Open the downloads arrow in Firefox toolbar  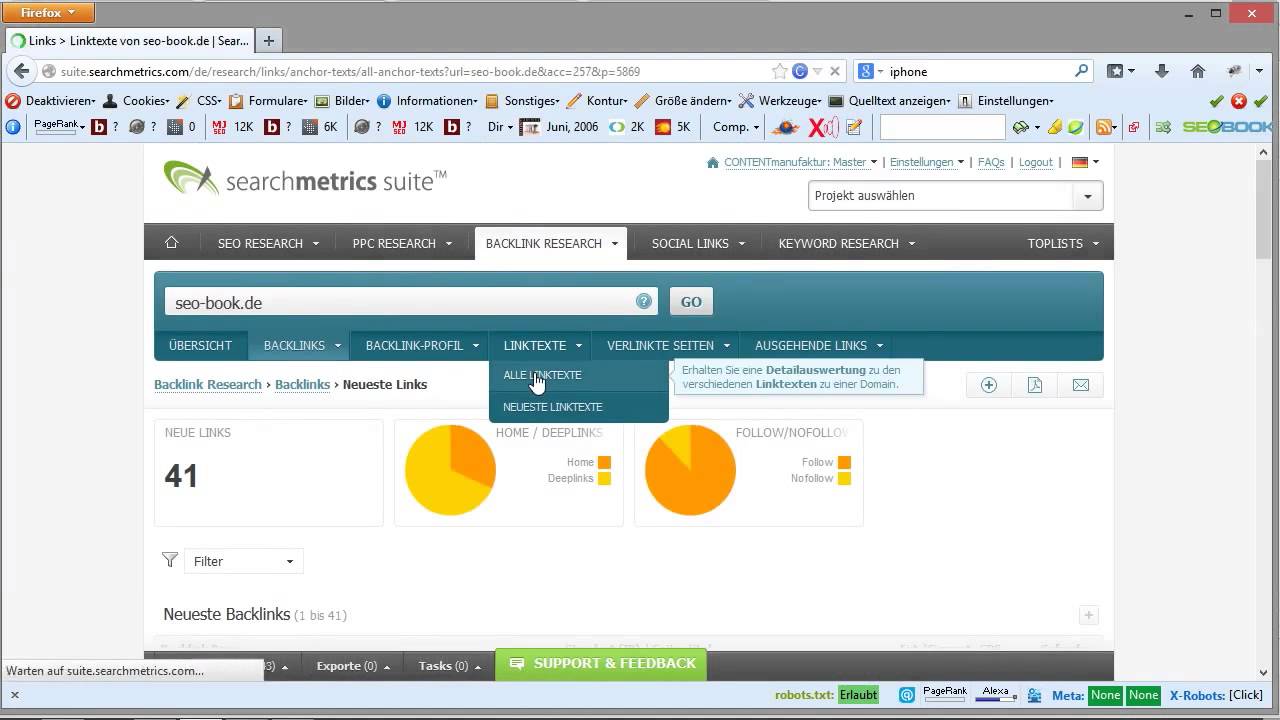coord(1161,71)
